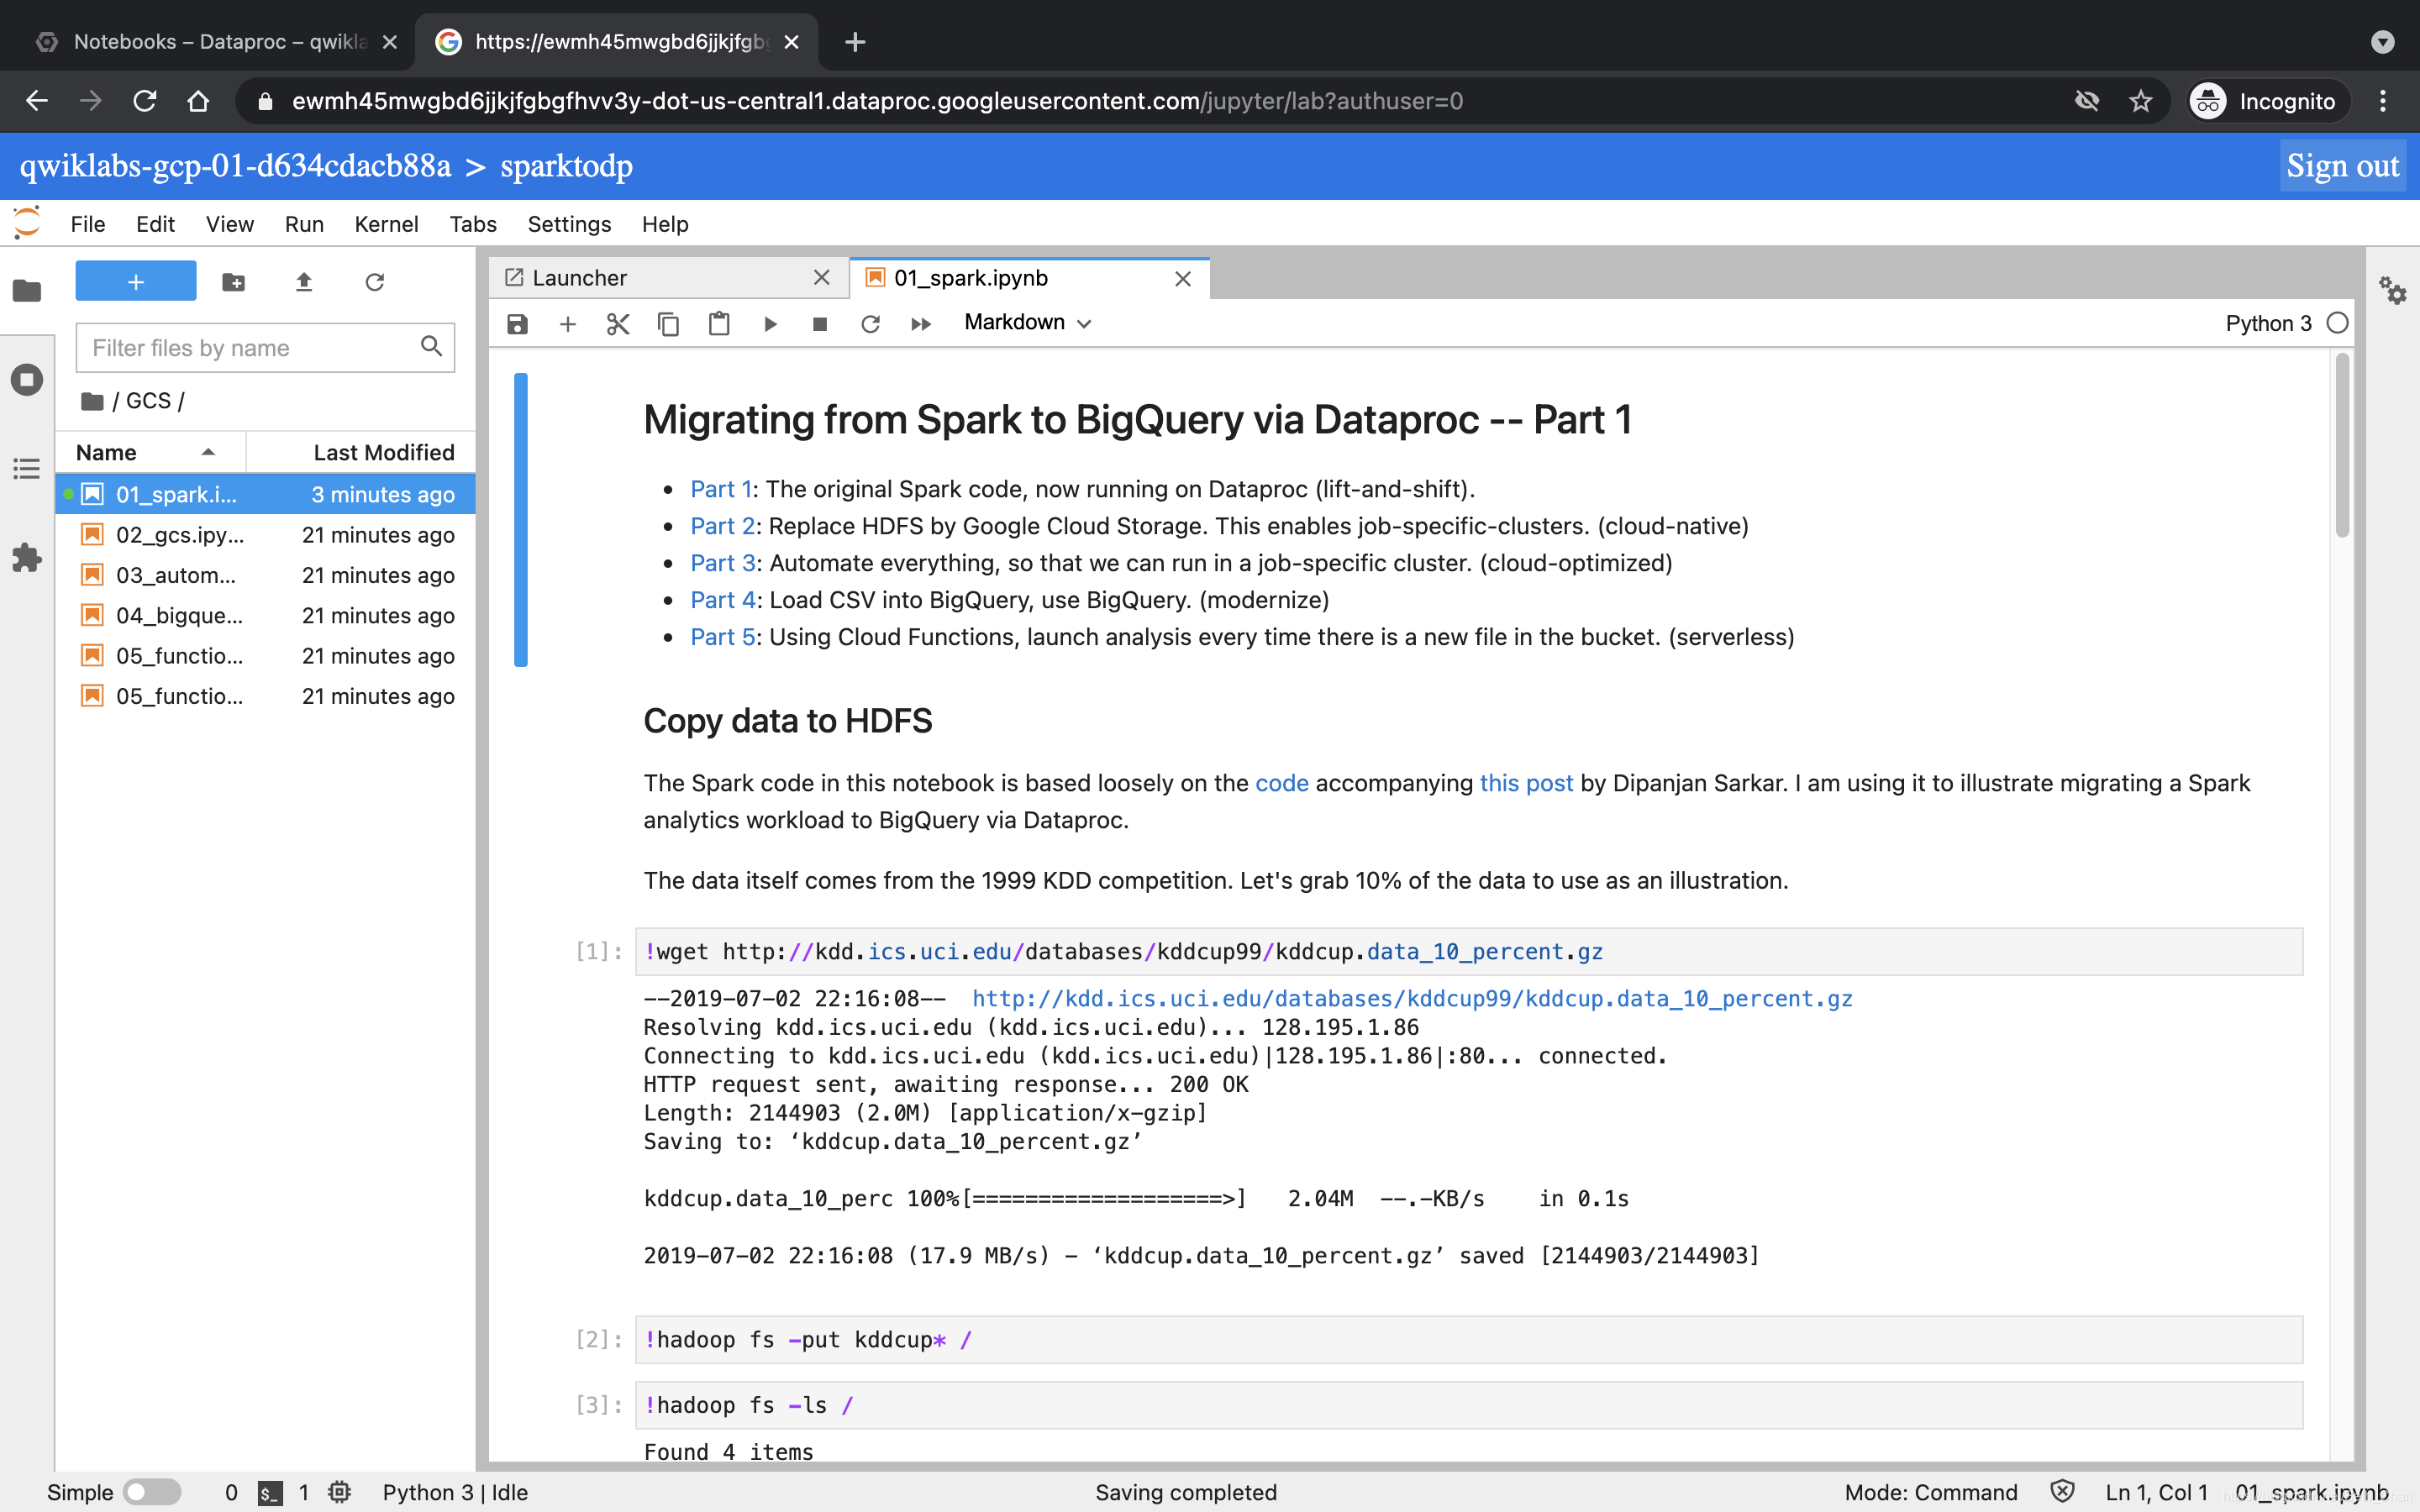2420x1512 pixels.
Task: Click the root folder breadcrumb icon
Action: [x=93, y=401]
